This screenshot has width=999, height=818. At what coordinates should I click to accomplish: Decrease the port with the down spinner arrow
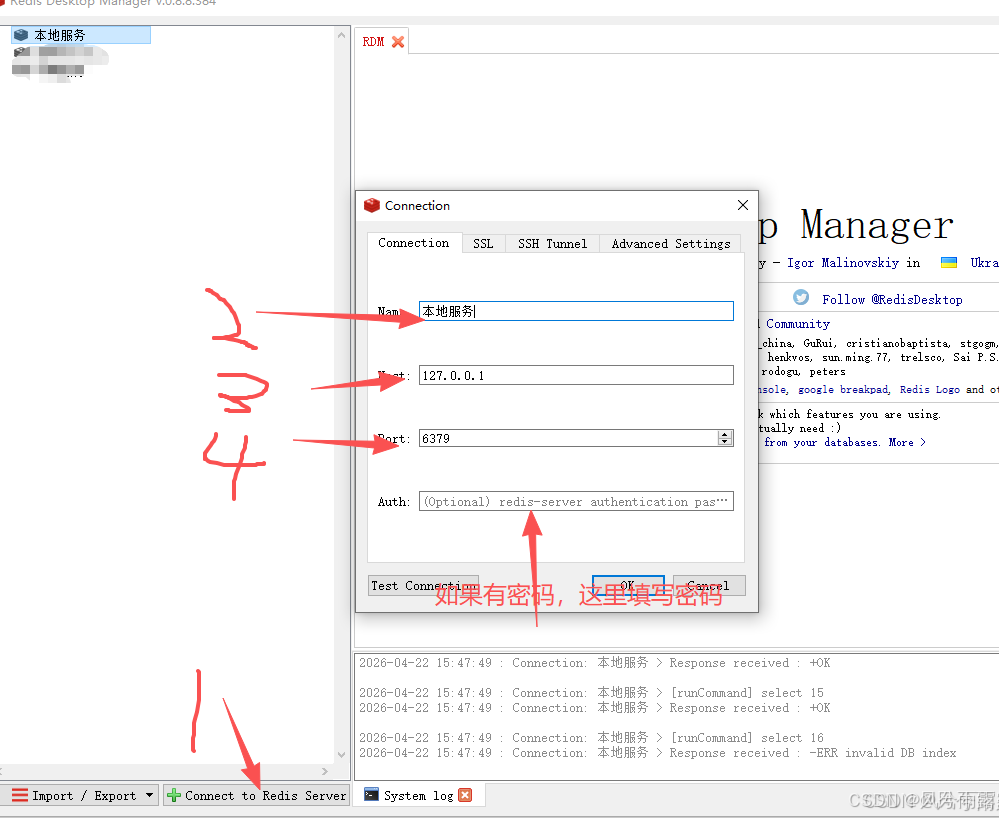(x=725, y=442)
